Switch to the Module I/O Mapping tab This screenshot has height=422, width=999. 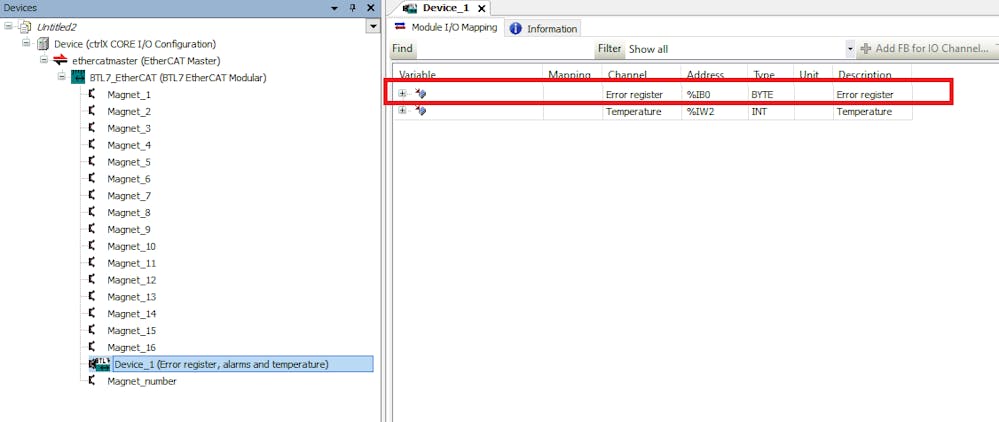(446, 27)
